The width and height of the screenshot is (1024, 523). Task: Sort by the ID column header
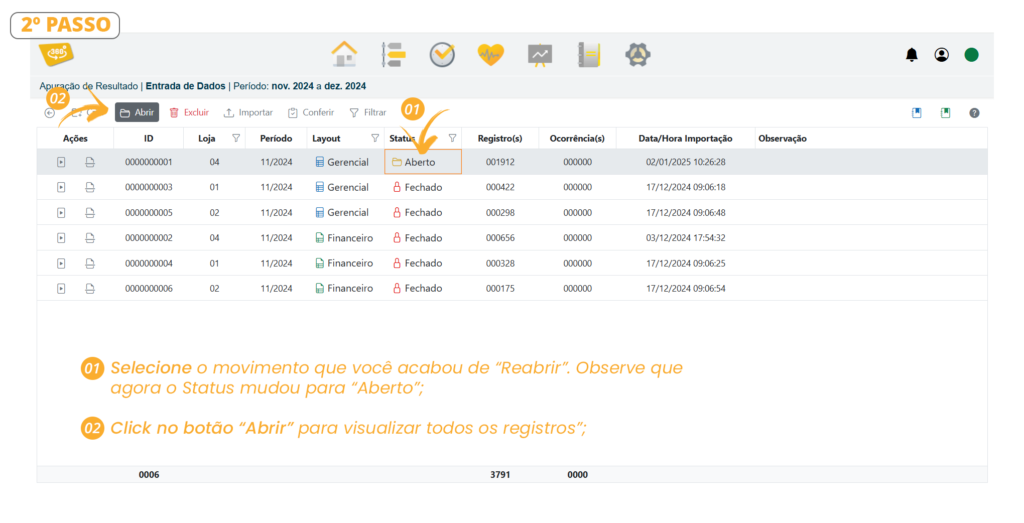(149, 138)
